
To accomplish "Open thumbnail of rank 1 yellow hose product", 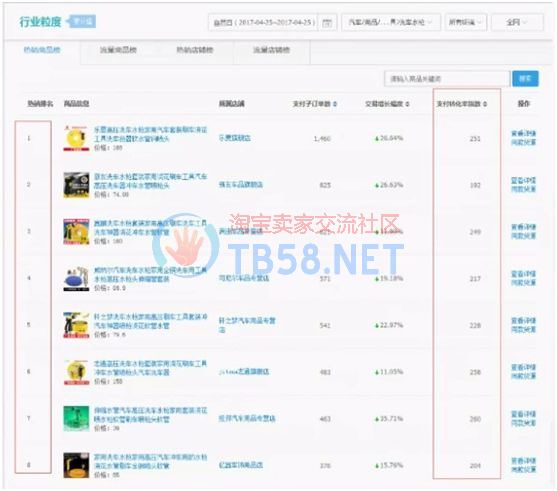I will tap(76, 138).
